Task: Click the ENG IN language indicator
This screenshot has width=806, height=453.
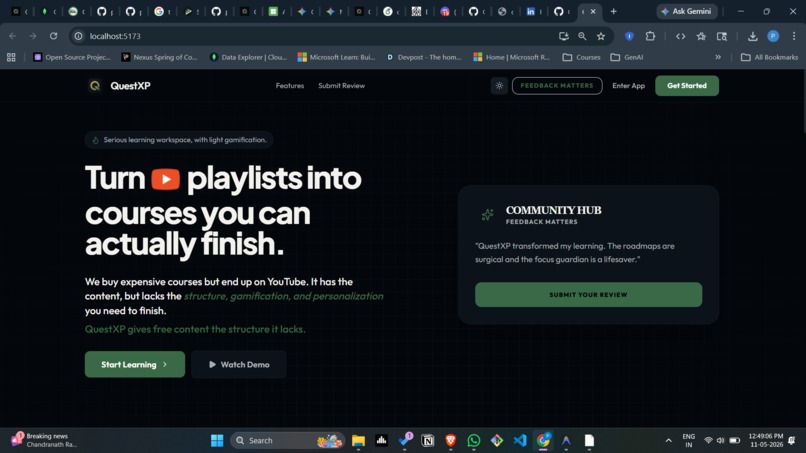Action: 688,441
